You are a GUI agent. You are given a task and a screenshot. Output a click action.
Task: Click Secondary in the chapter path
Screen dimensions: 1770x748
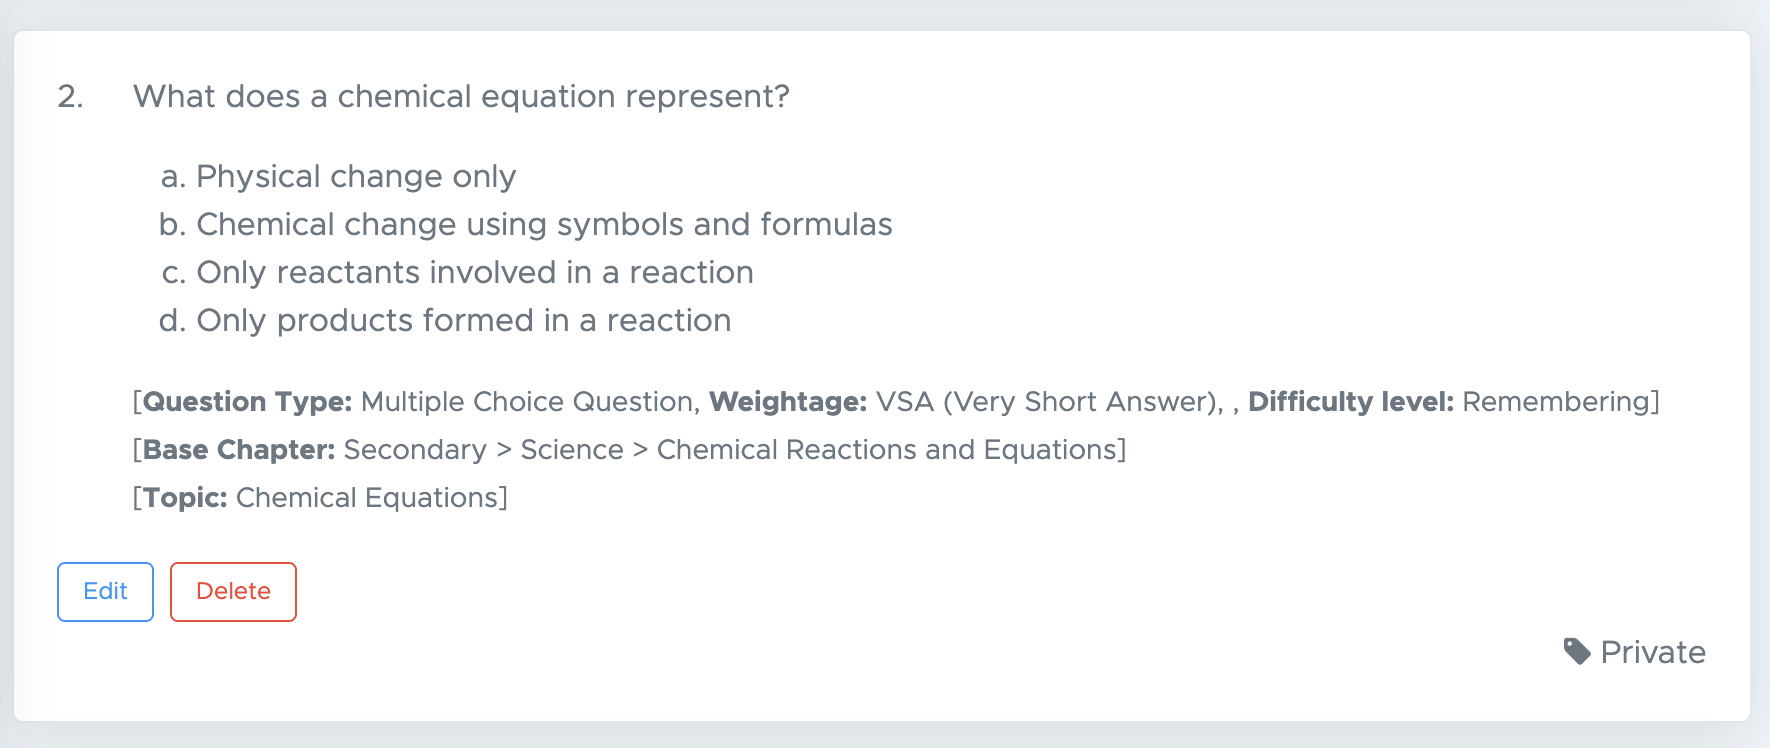415,450
